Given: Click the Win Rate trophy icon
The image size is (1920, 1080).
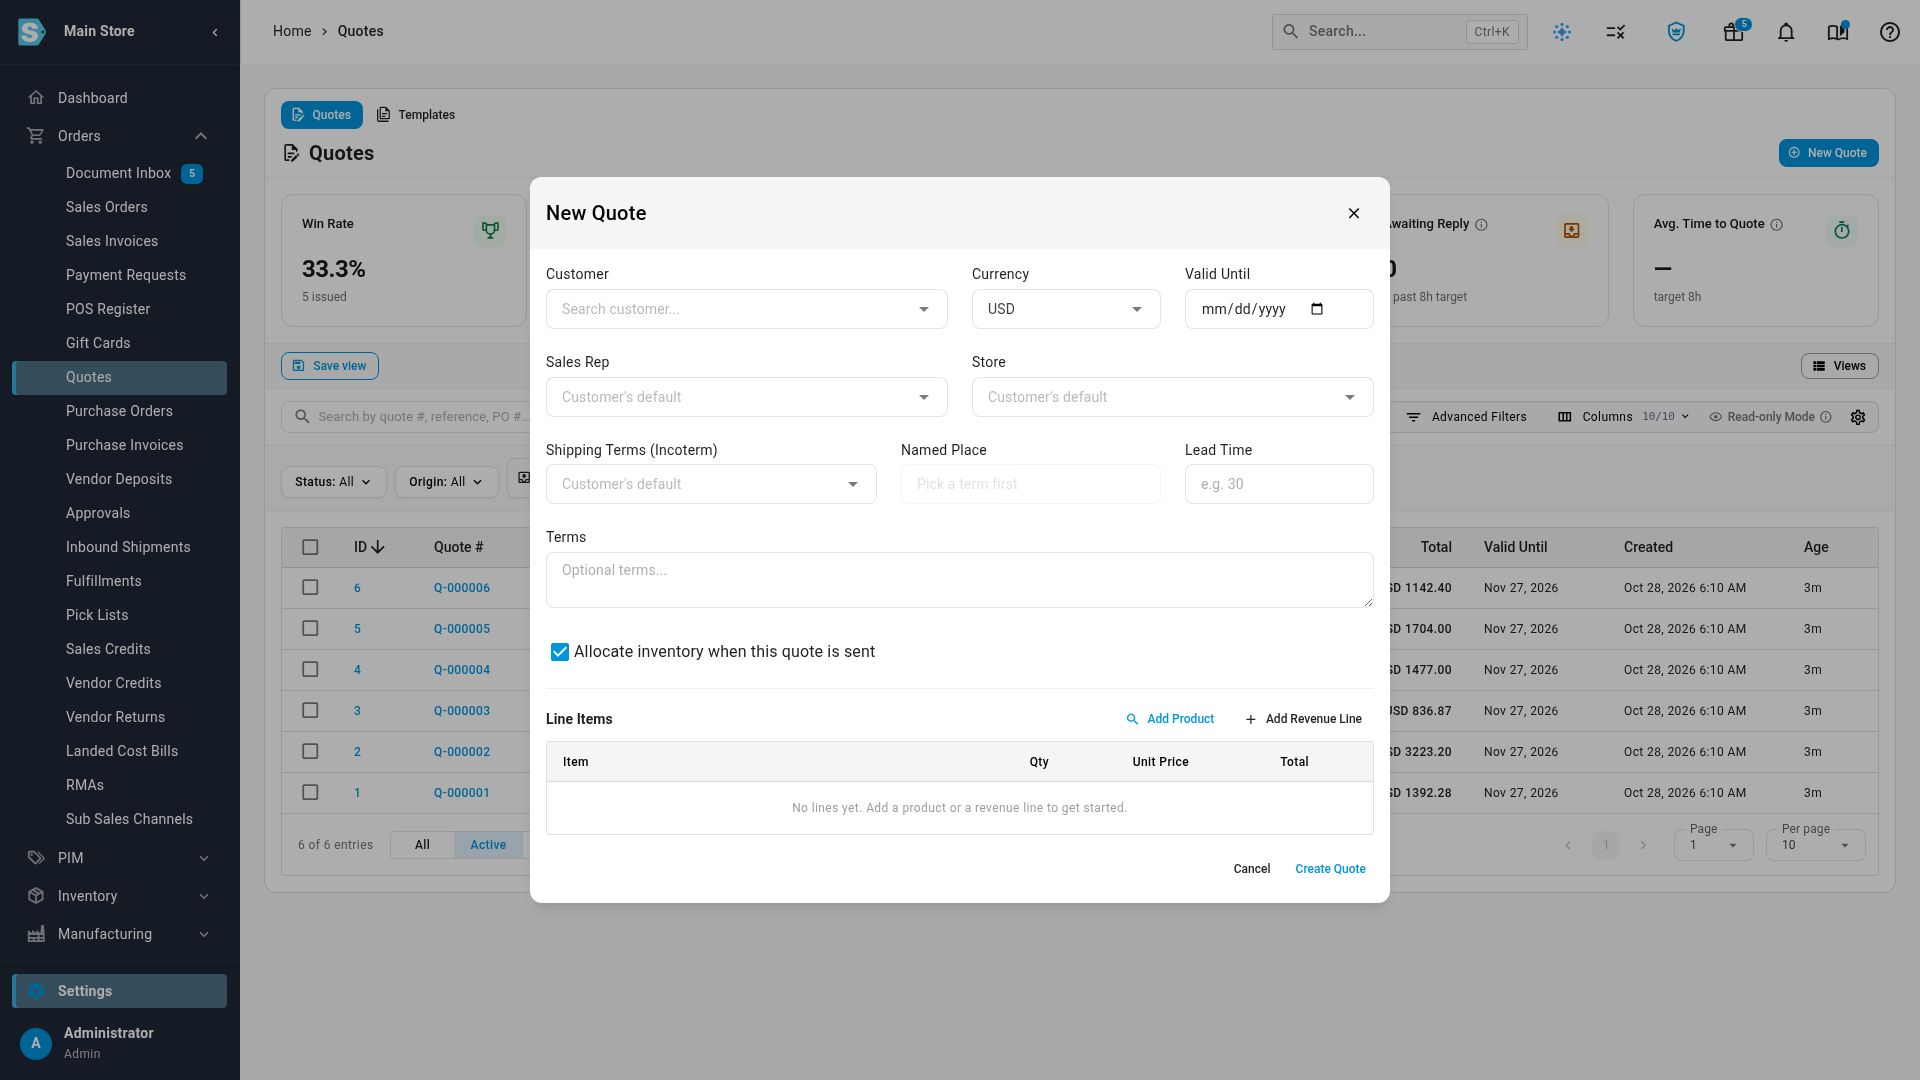Looking at the screenshot, I should click(x=490, y=231).
